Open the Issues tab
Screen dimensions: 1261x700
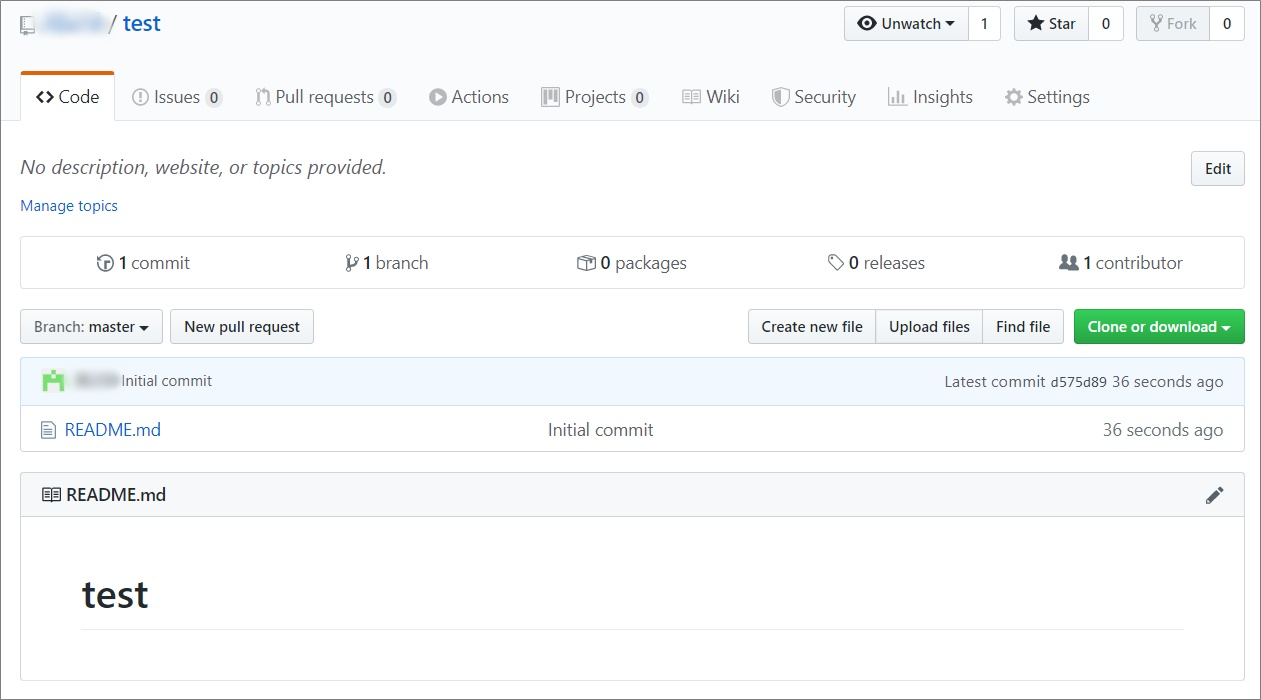[x=177, y=97]
